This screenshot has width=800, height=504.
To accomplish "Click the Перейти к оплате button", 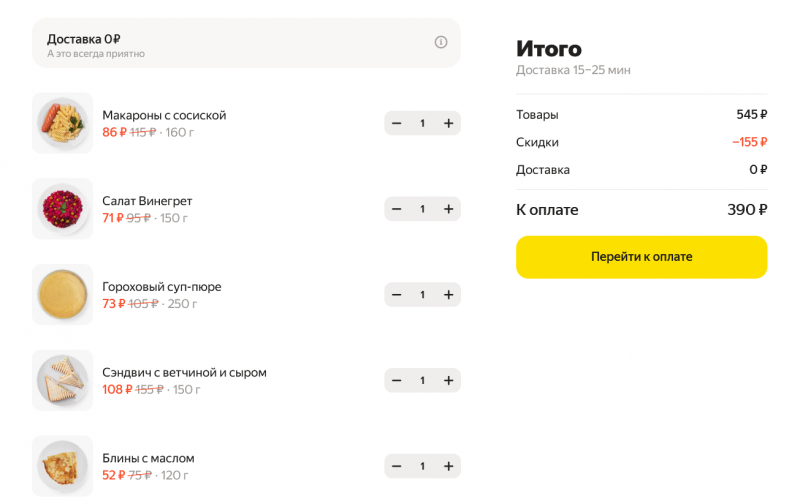I will [x=641, y=257].
